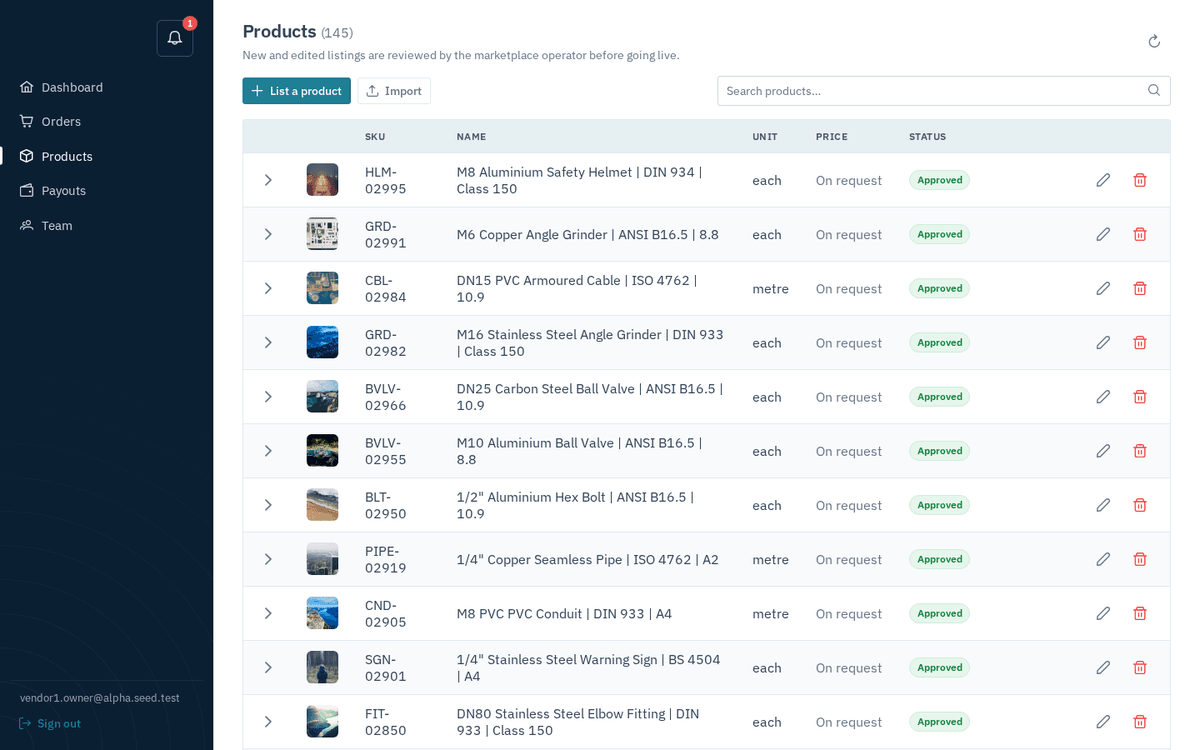Viewport: 1200px width, 750px height.
Task: Click vendor1.owner@alpha.seed.test email text
Action: 100,698
